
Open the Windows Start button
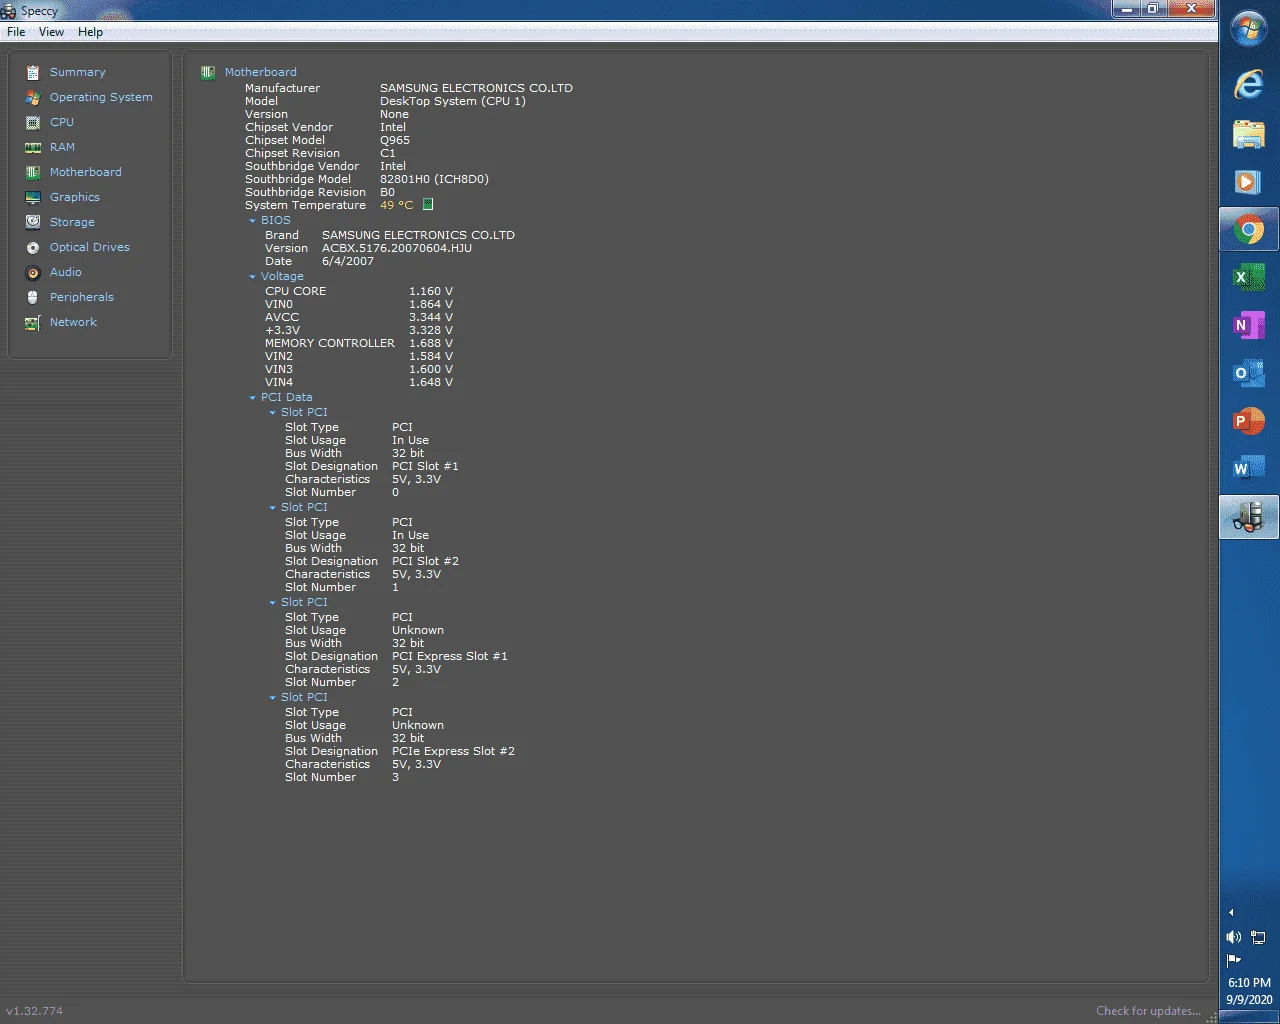pos(1249,29)
